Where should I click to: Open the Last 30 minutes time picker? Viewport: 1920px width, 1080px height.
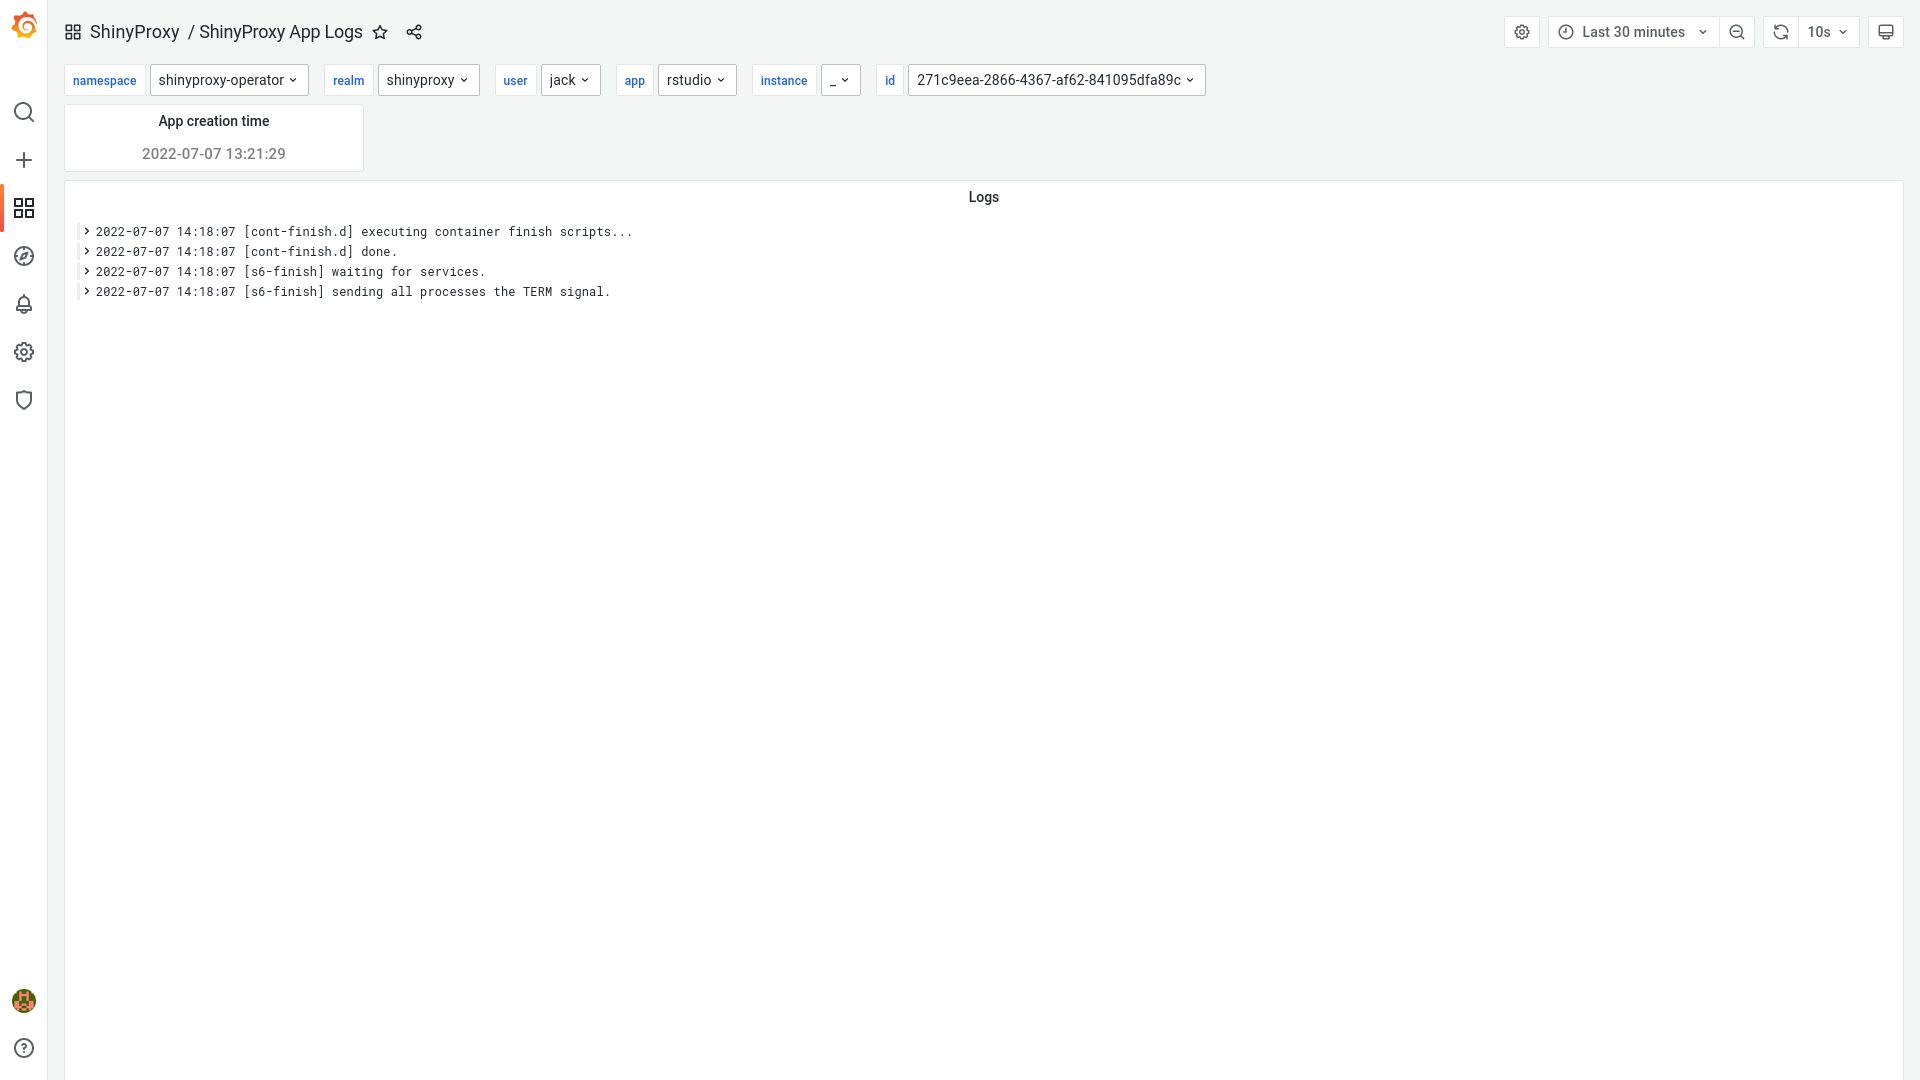point(1634,32)
